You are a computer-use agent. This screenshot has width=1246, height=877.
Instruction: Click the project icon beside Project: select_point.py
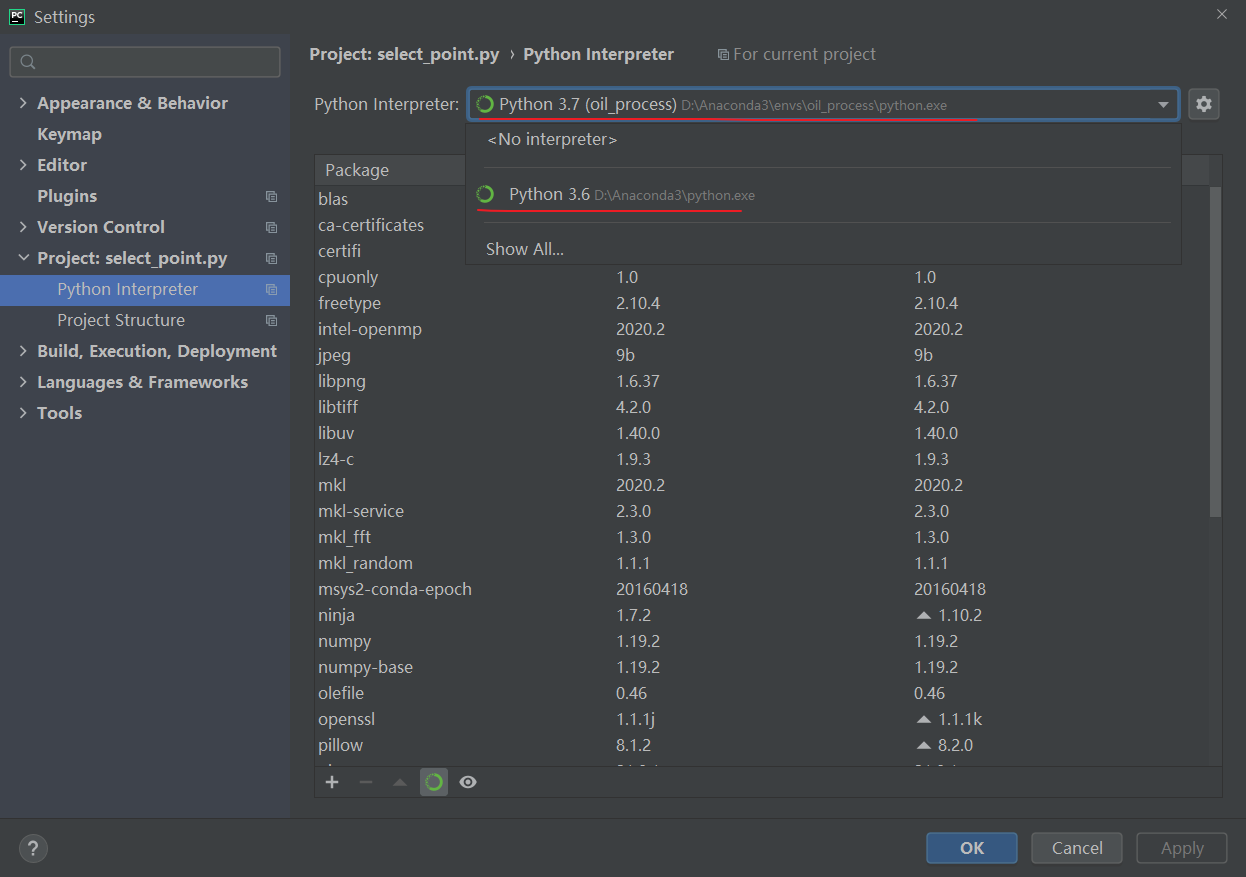click(271, 258)
